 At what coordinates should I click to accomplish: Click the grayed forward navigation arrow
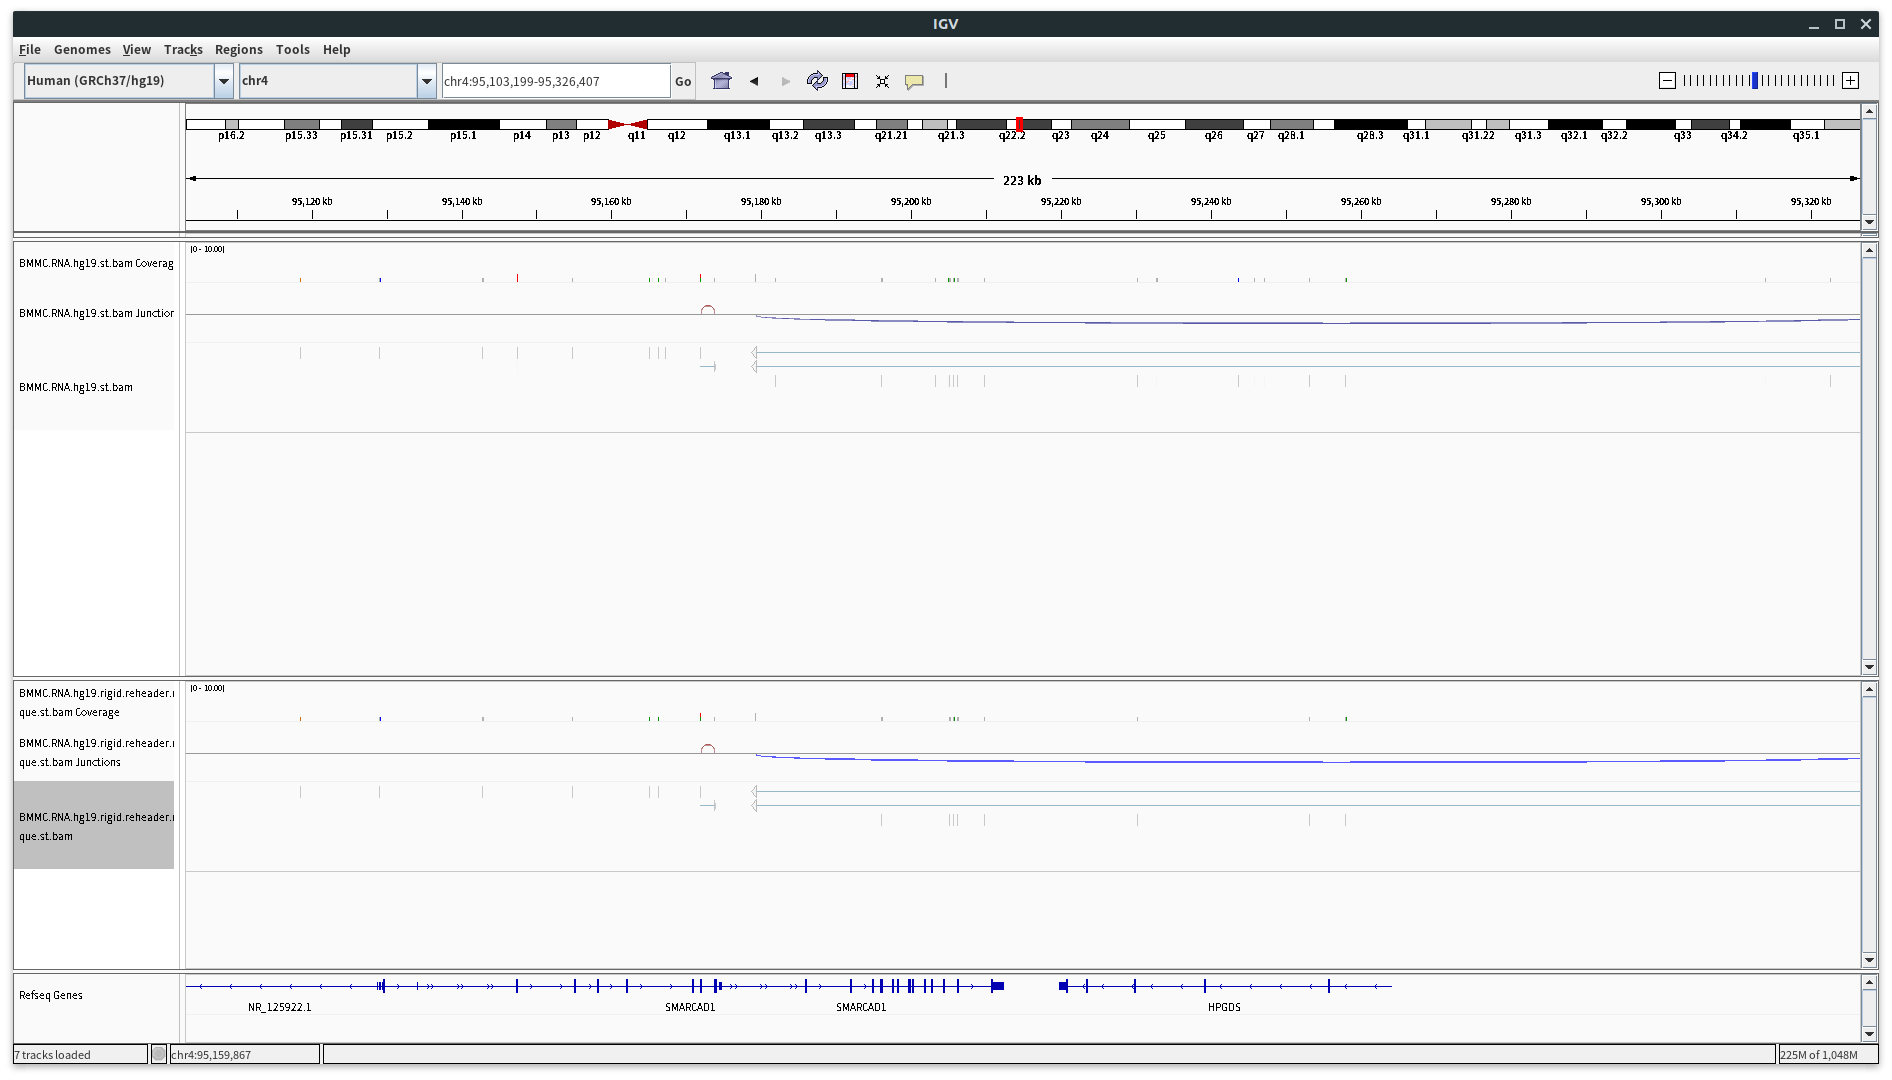tap(786, 81)
